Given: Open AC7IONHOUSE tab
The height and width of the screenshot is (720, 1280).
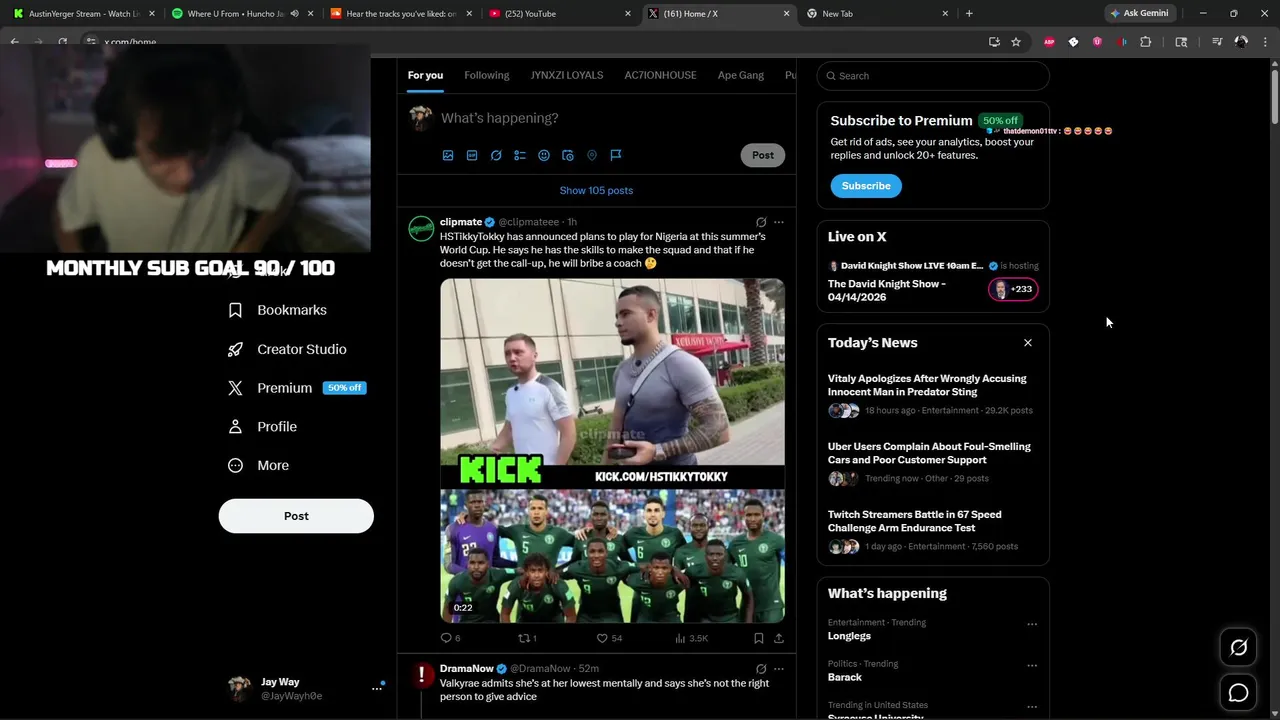Looking at the screenshot, I should (660, 75).
